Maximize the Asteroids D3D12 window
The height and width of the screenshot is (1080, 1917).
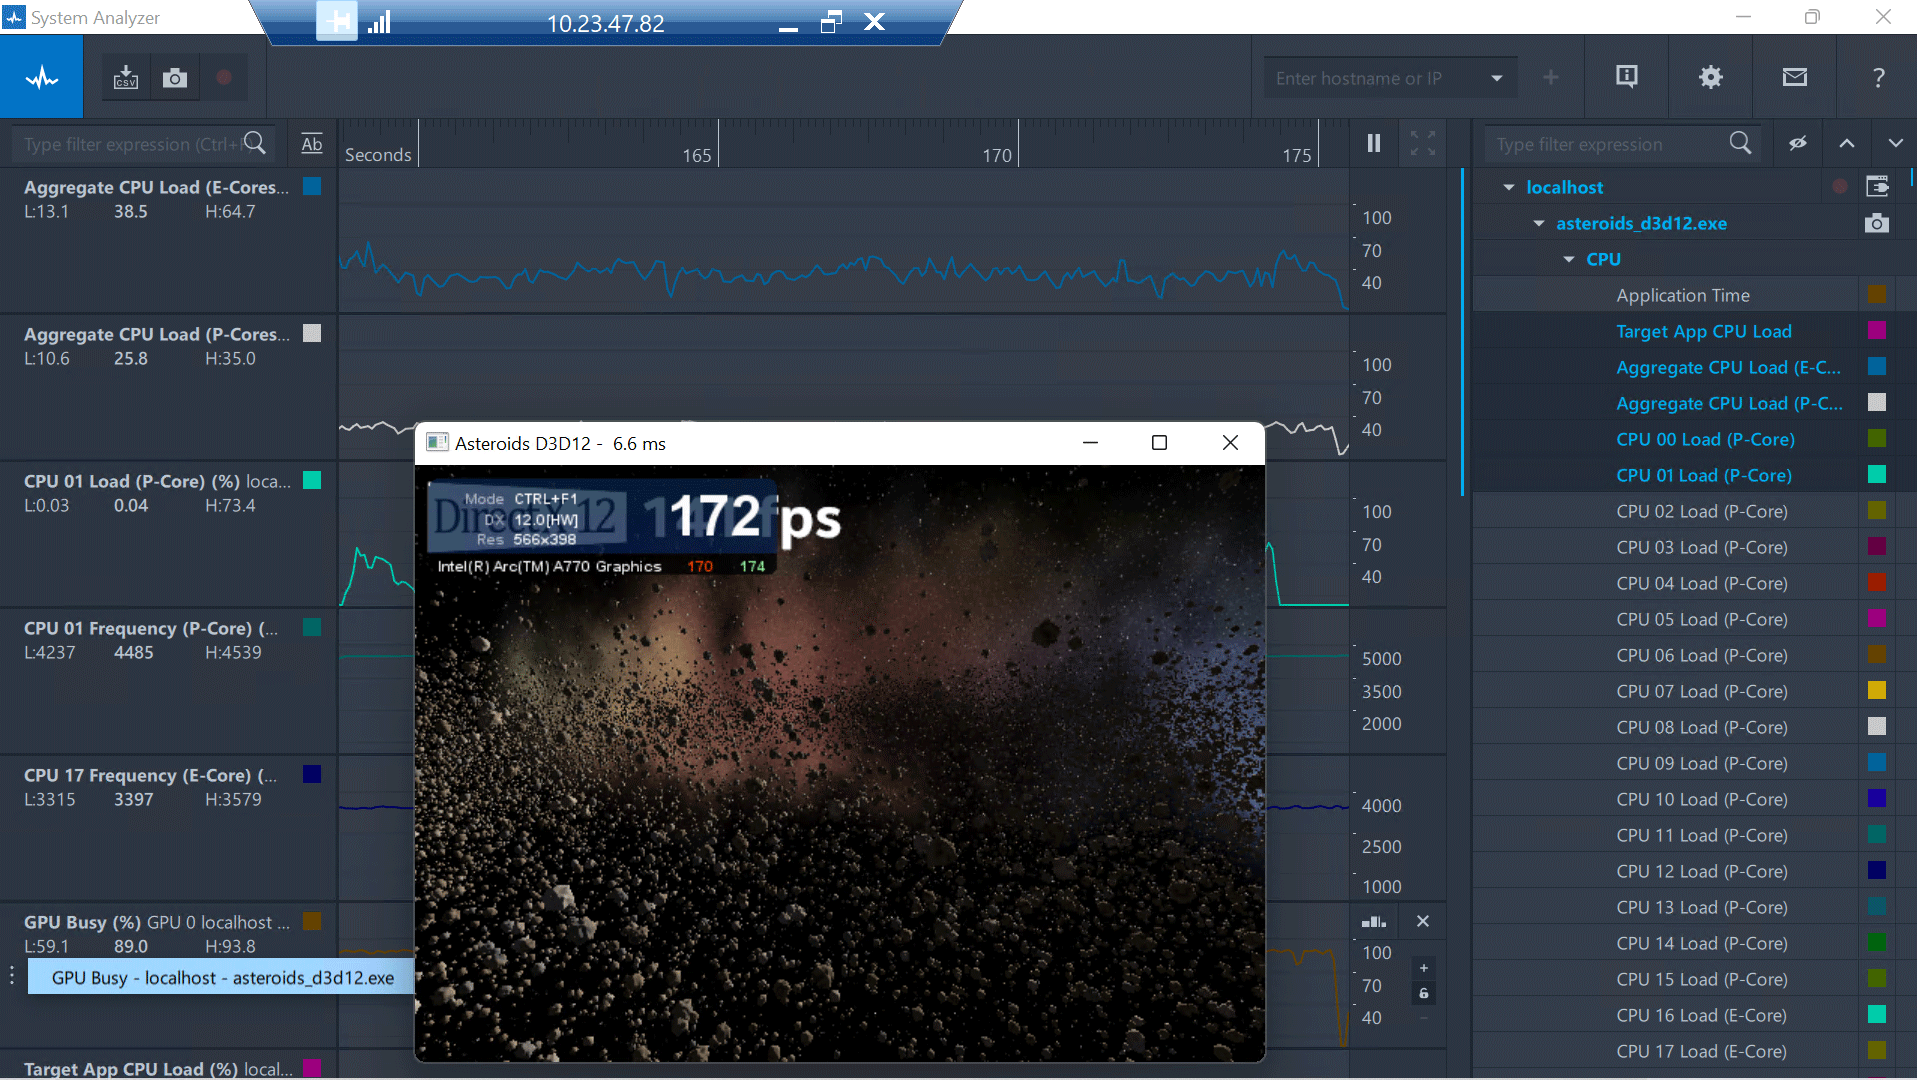(1159, 443)
